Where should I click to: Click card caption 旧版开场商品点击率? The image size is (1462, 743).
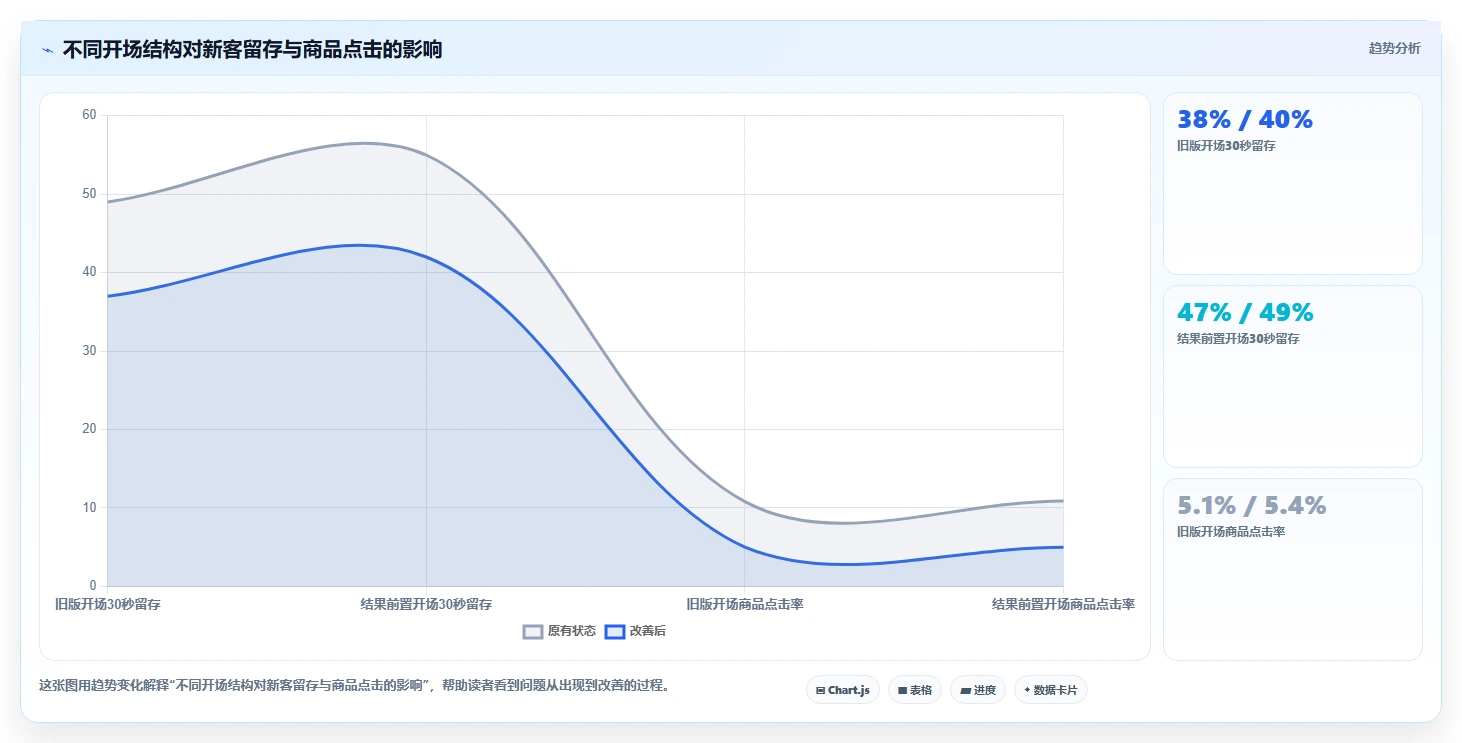[x=1231, y=531]
